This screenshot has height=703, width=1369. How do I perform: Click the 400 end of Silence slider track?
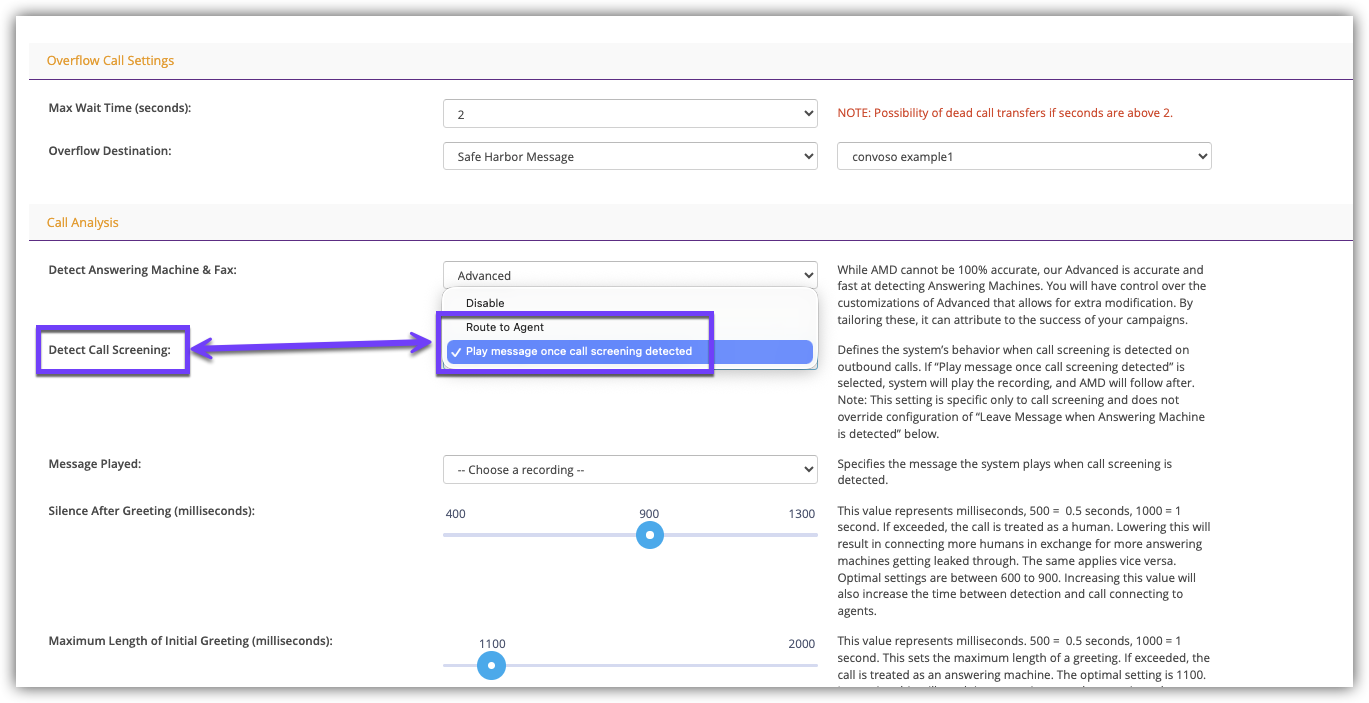pos(447,535)
